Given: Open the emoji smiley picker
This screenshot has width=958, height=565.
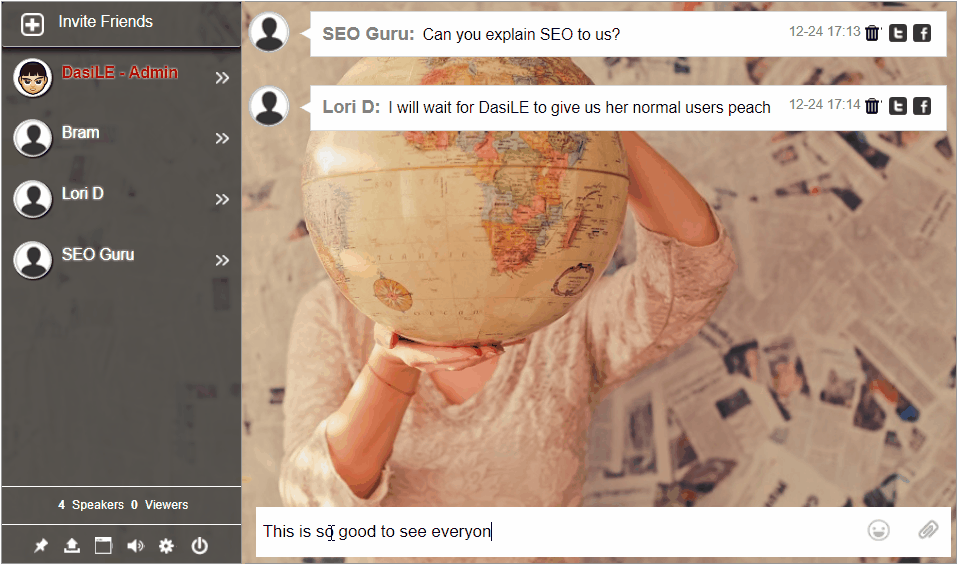Looking at the screenshot, I should point(879,530).
